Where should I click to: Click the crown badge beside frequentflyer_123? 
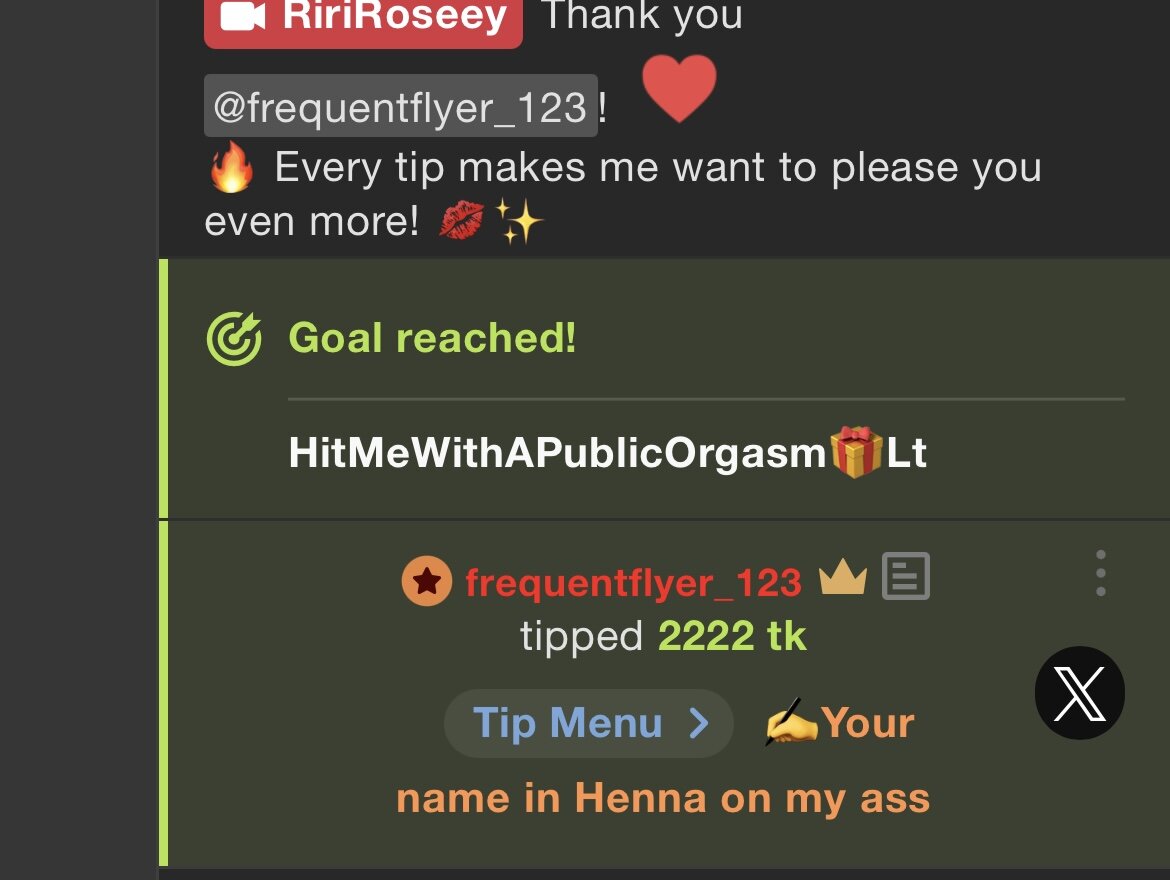(x=842, y=577)
